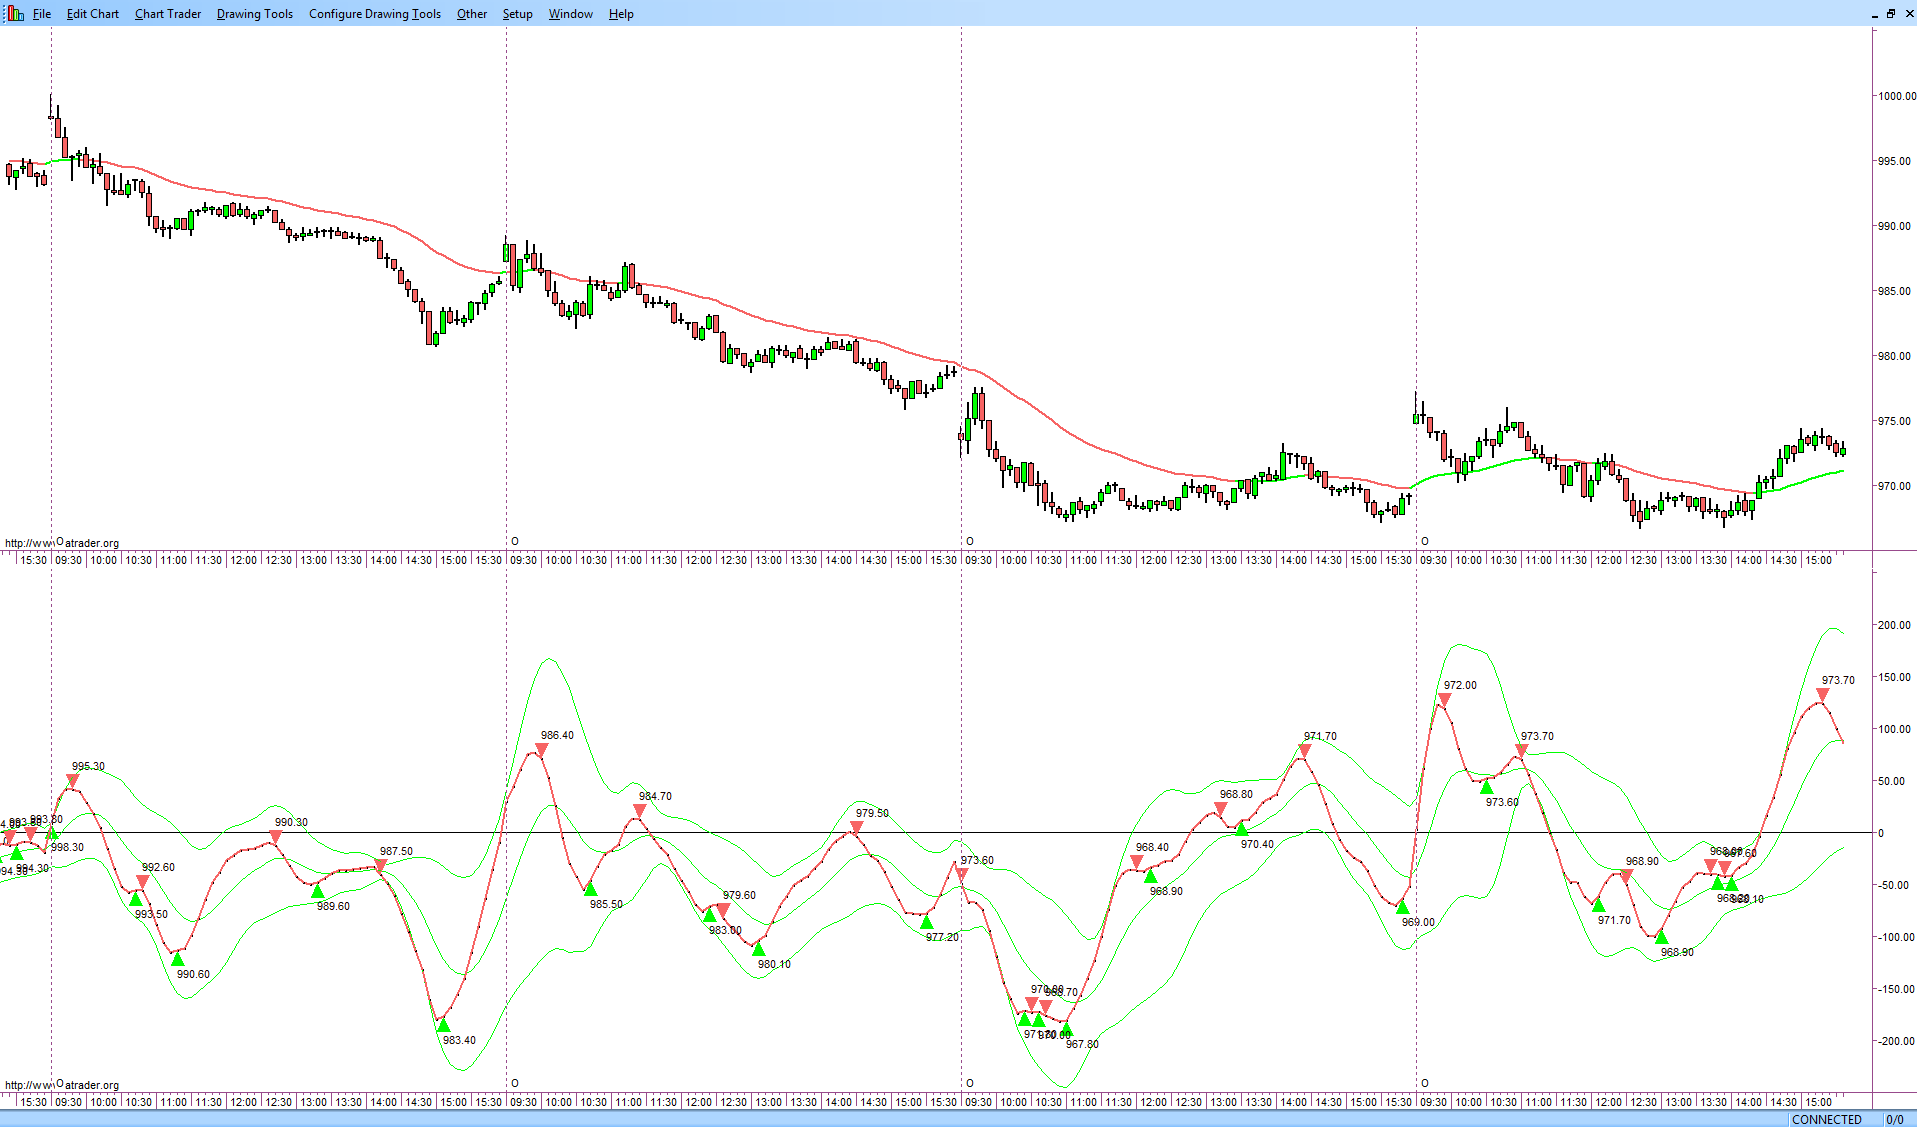Image resolution: width=1917 pixels, height=1127 pixels.
Task: Select the red sell marker labeled 968.80
Action: point(1220,808)
